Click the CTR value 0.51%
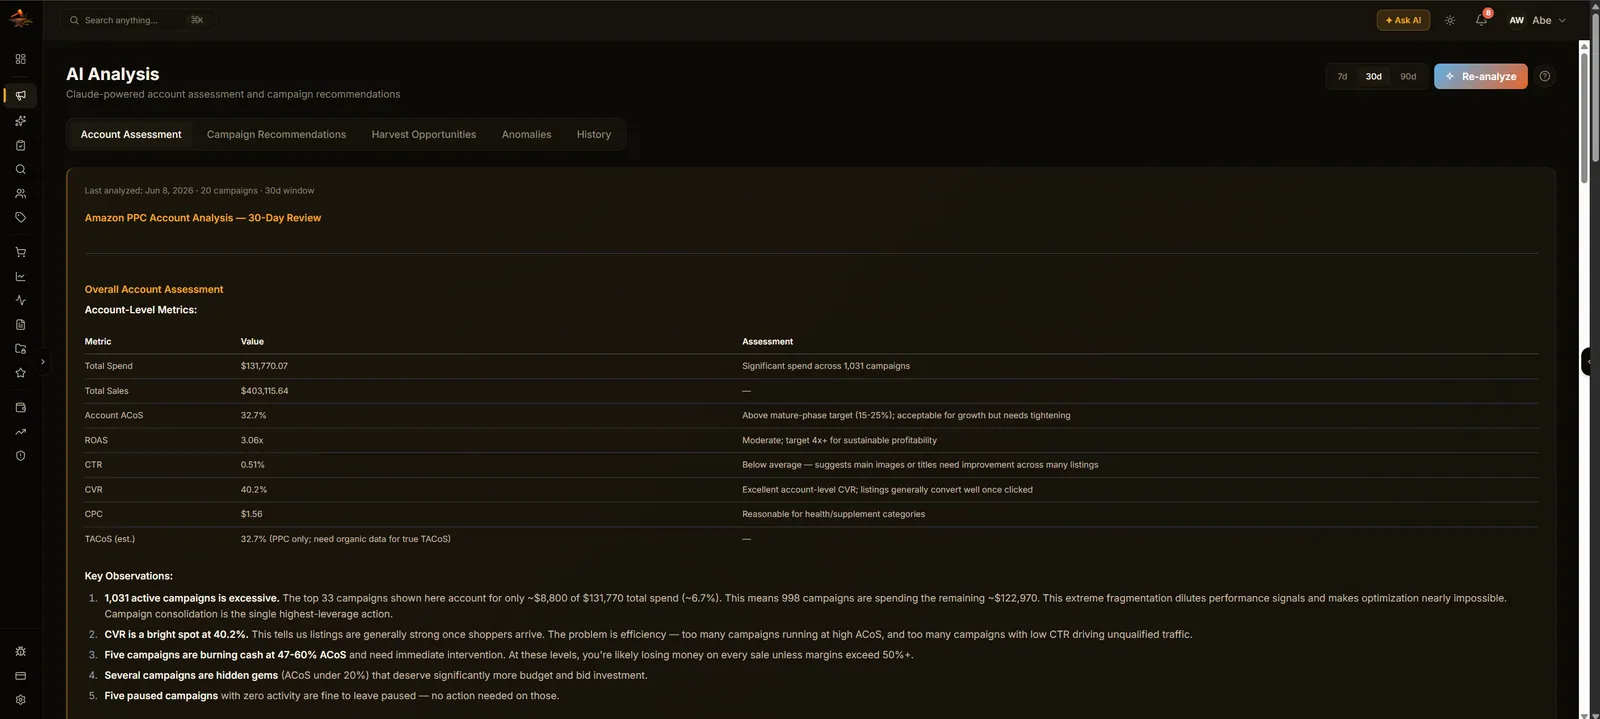This screenshot has width=1600, height=719. (253, 465)
